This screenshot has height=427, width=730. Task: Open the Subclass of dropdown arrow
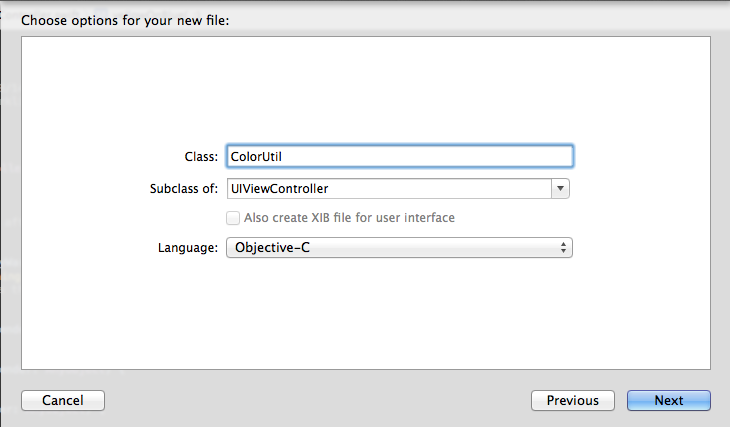point(561,189)
